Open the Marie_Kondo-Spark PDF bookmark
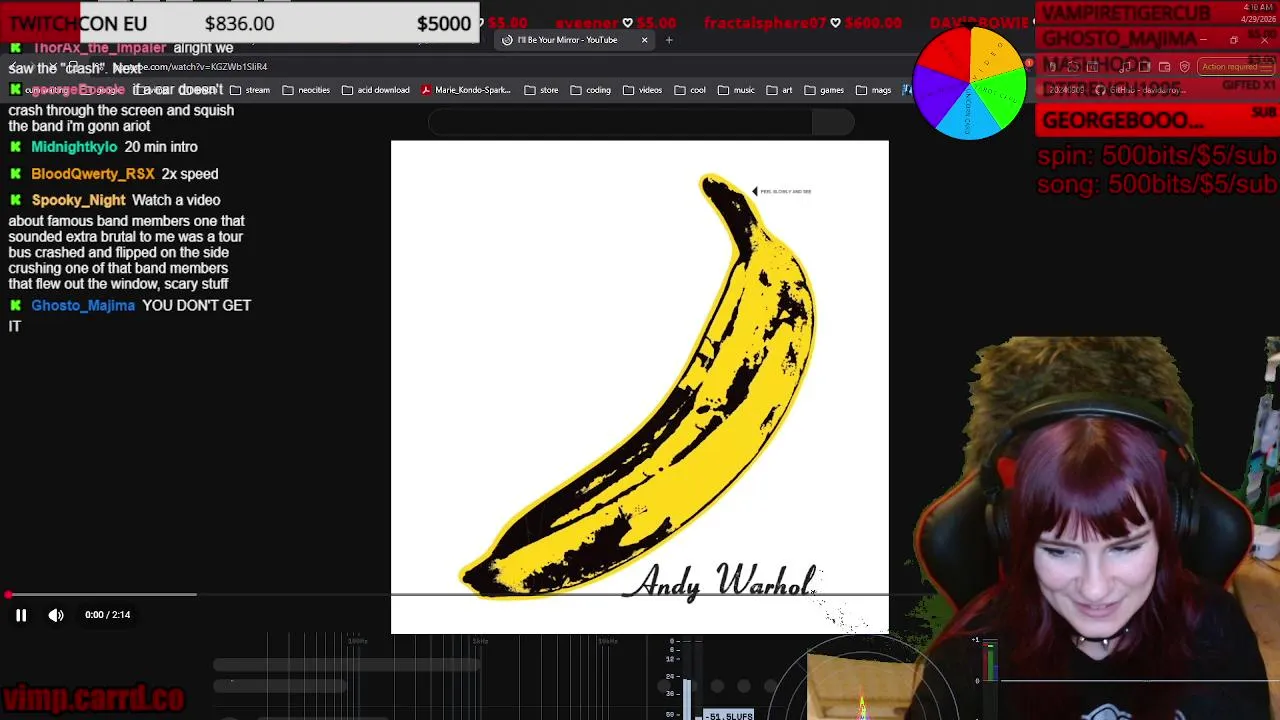1280x720 pixels. pyautogui.click(x=466, y=90)
